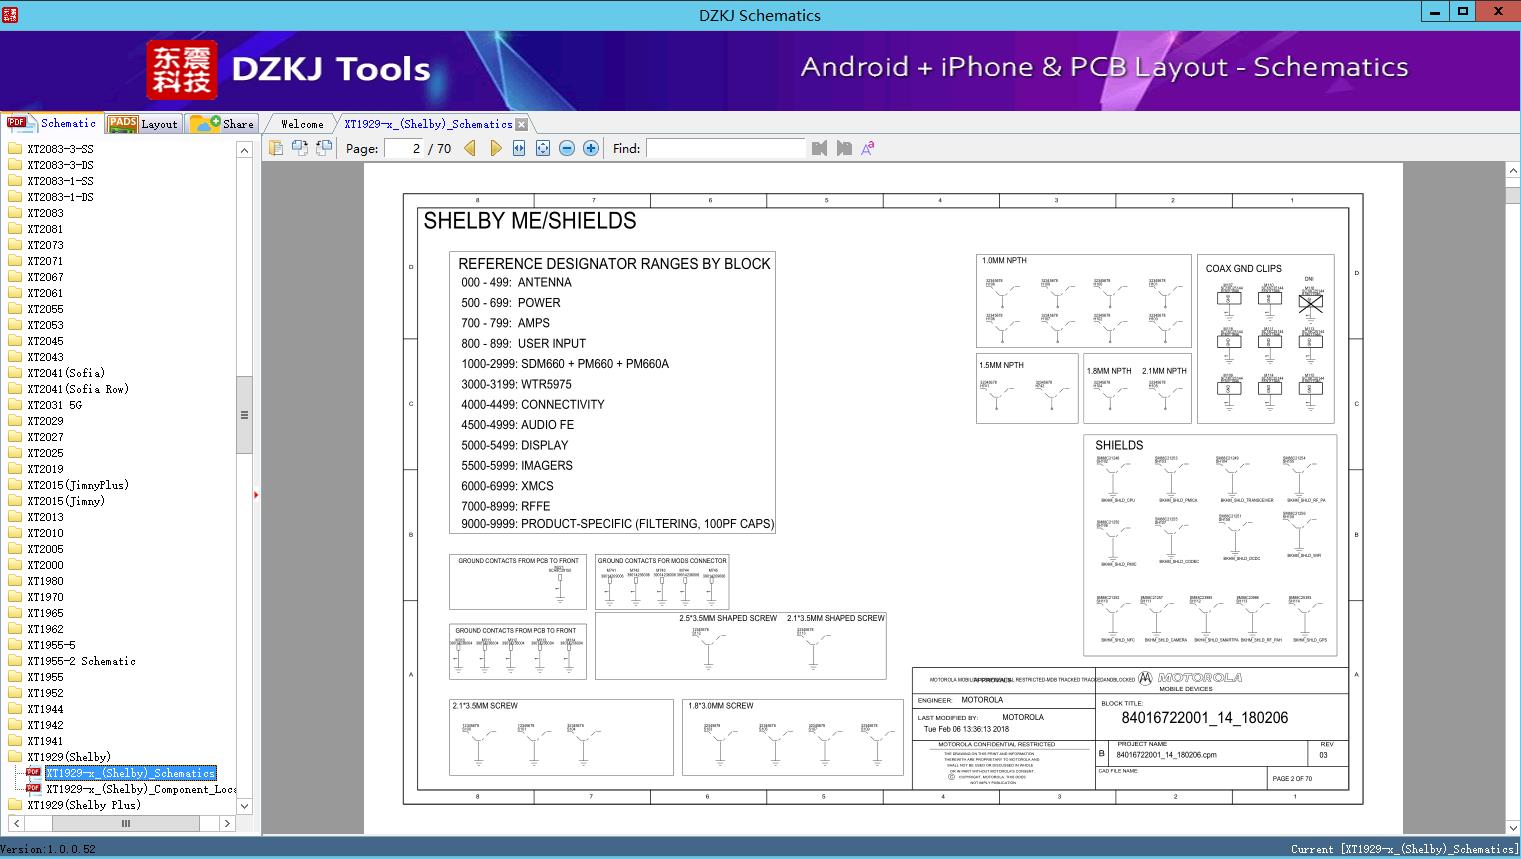This screenshot has width=1521, height=859.
Task: Expand the XT2081 folder
Action: [x=45, y=229]
